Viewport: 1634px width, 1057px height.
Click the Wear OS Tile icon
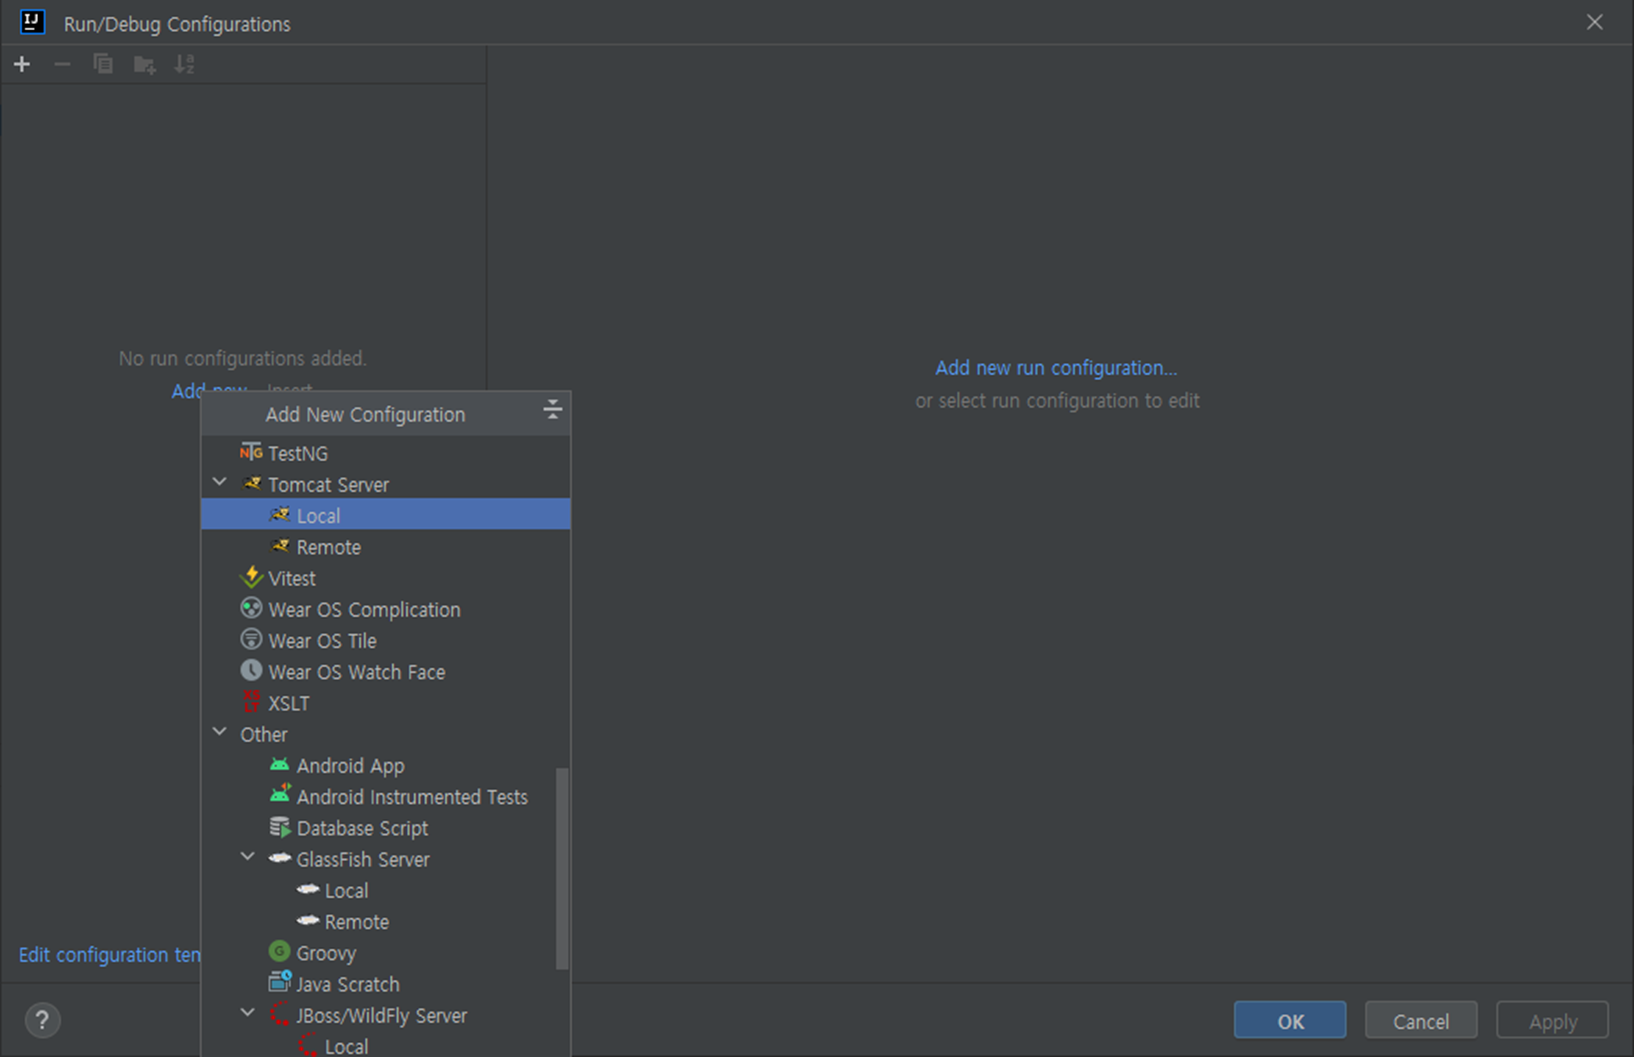(251, 639)
